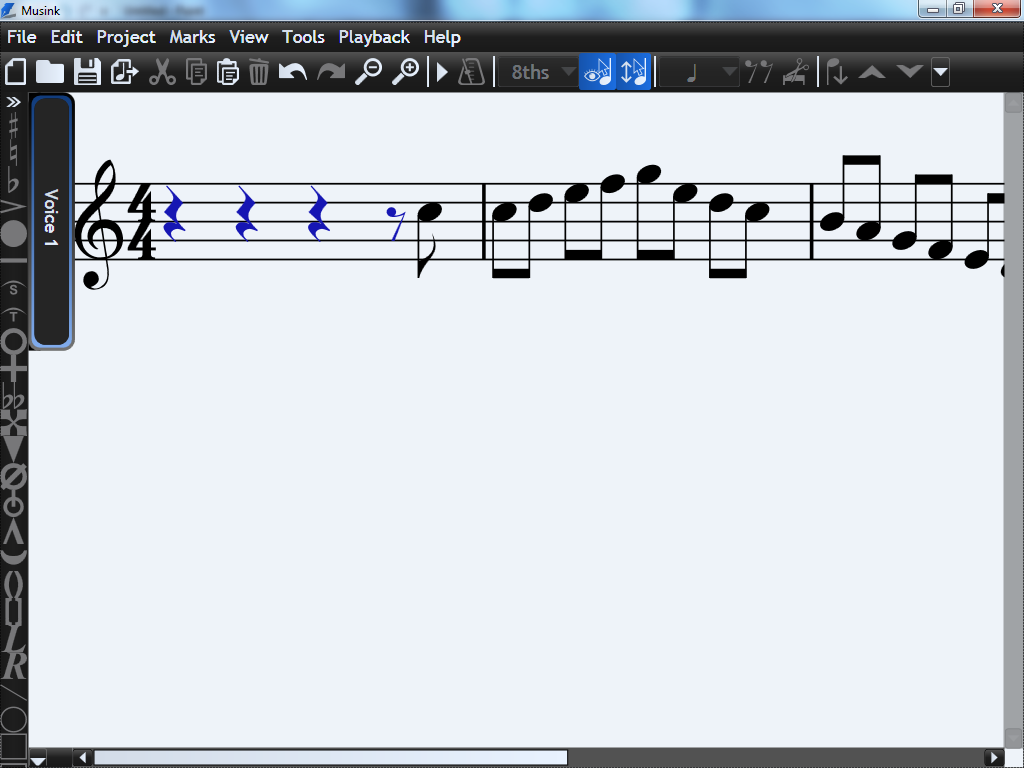Open the quarter-note dropdown
This screenshot has height=768, width=1024.
(x=700, y=72)
